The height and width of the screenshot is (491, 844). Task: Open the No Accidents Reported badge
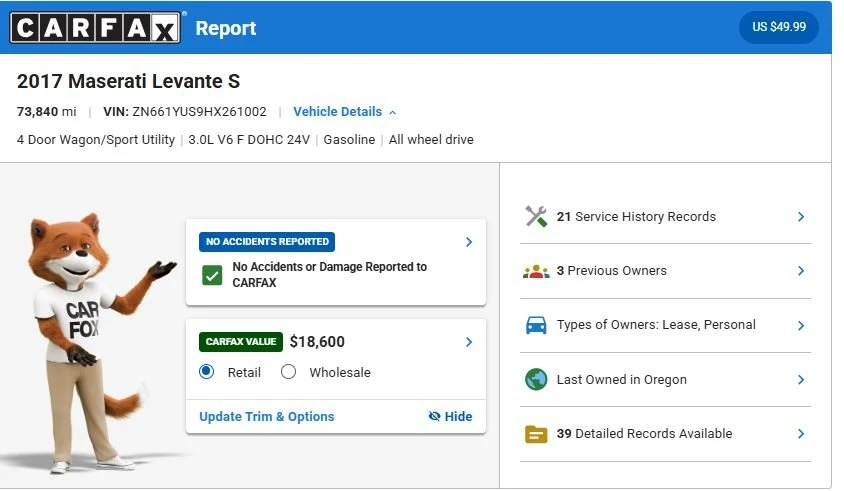(267, 242)
